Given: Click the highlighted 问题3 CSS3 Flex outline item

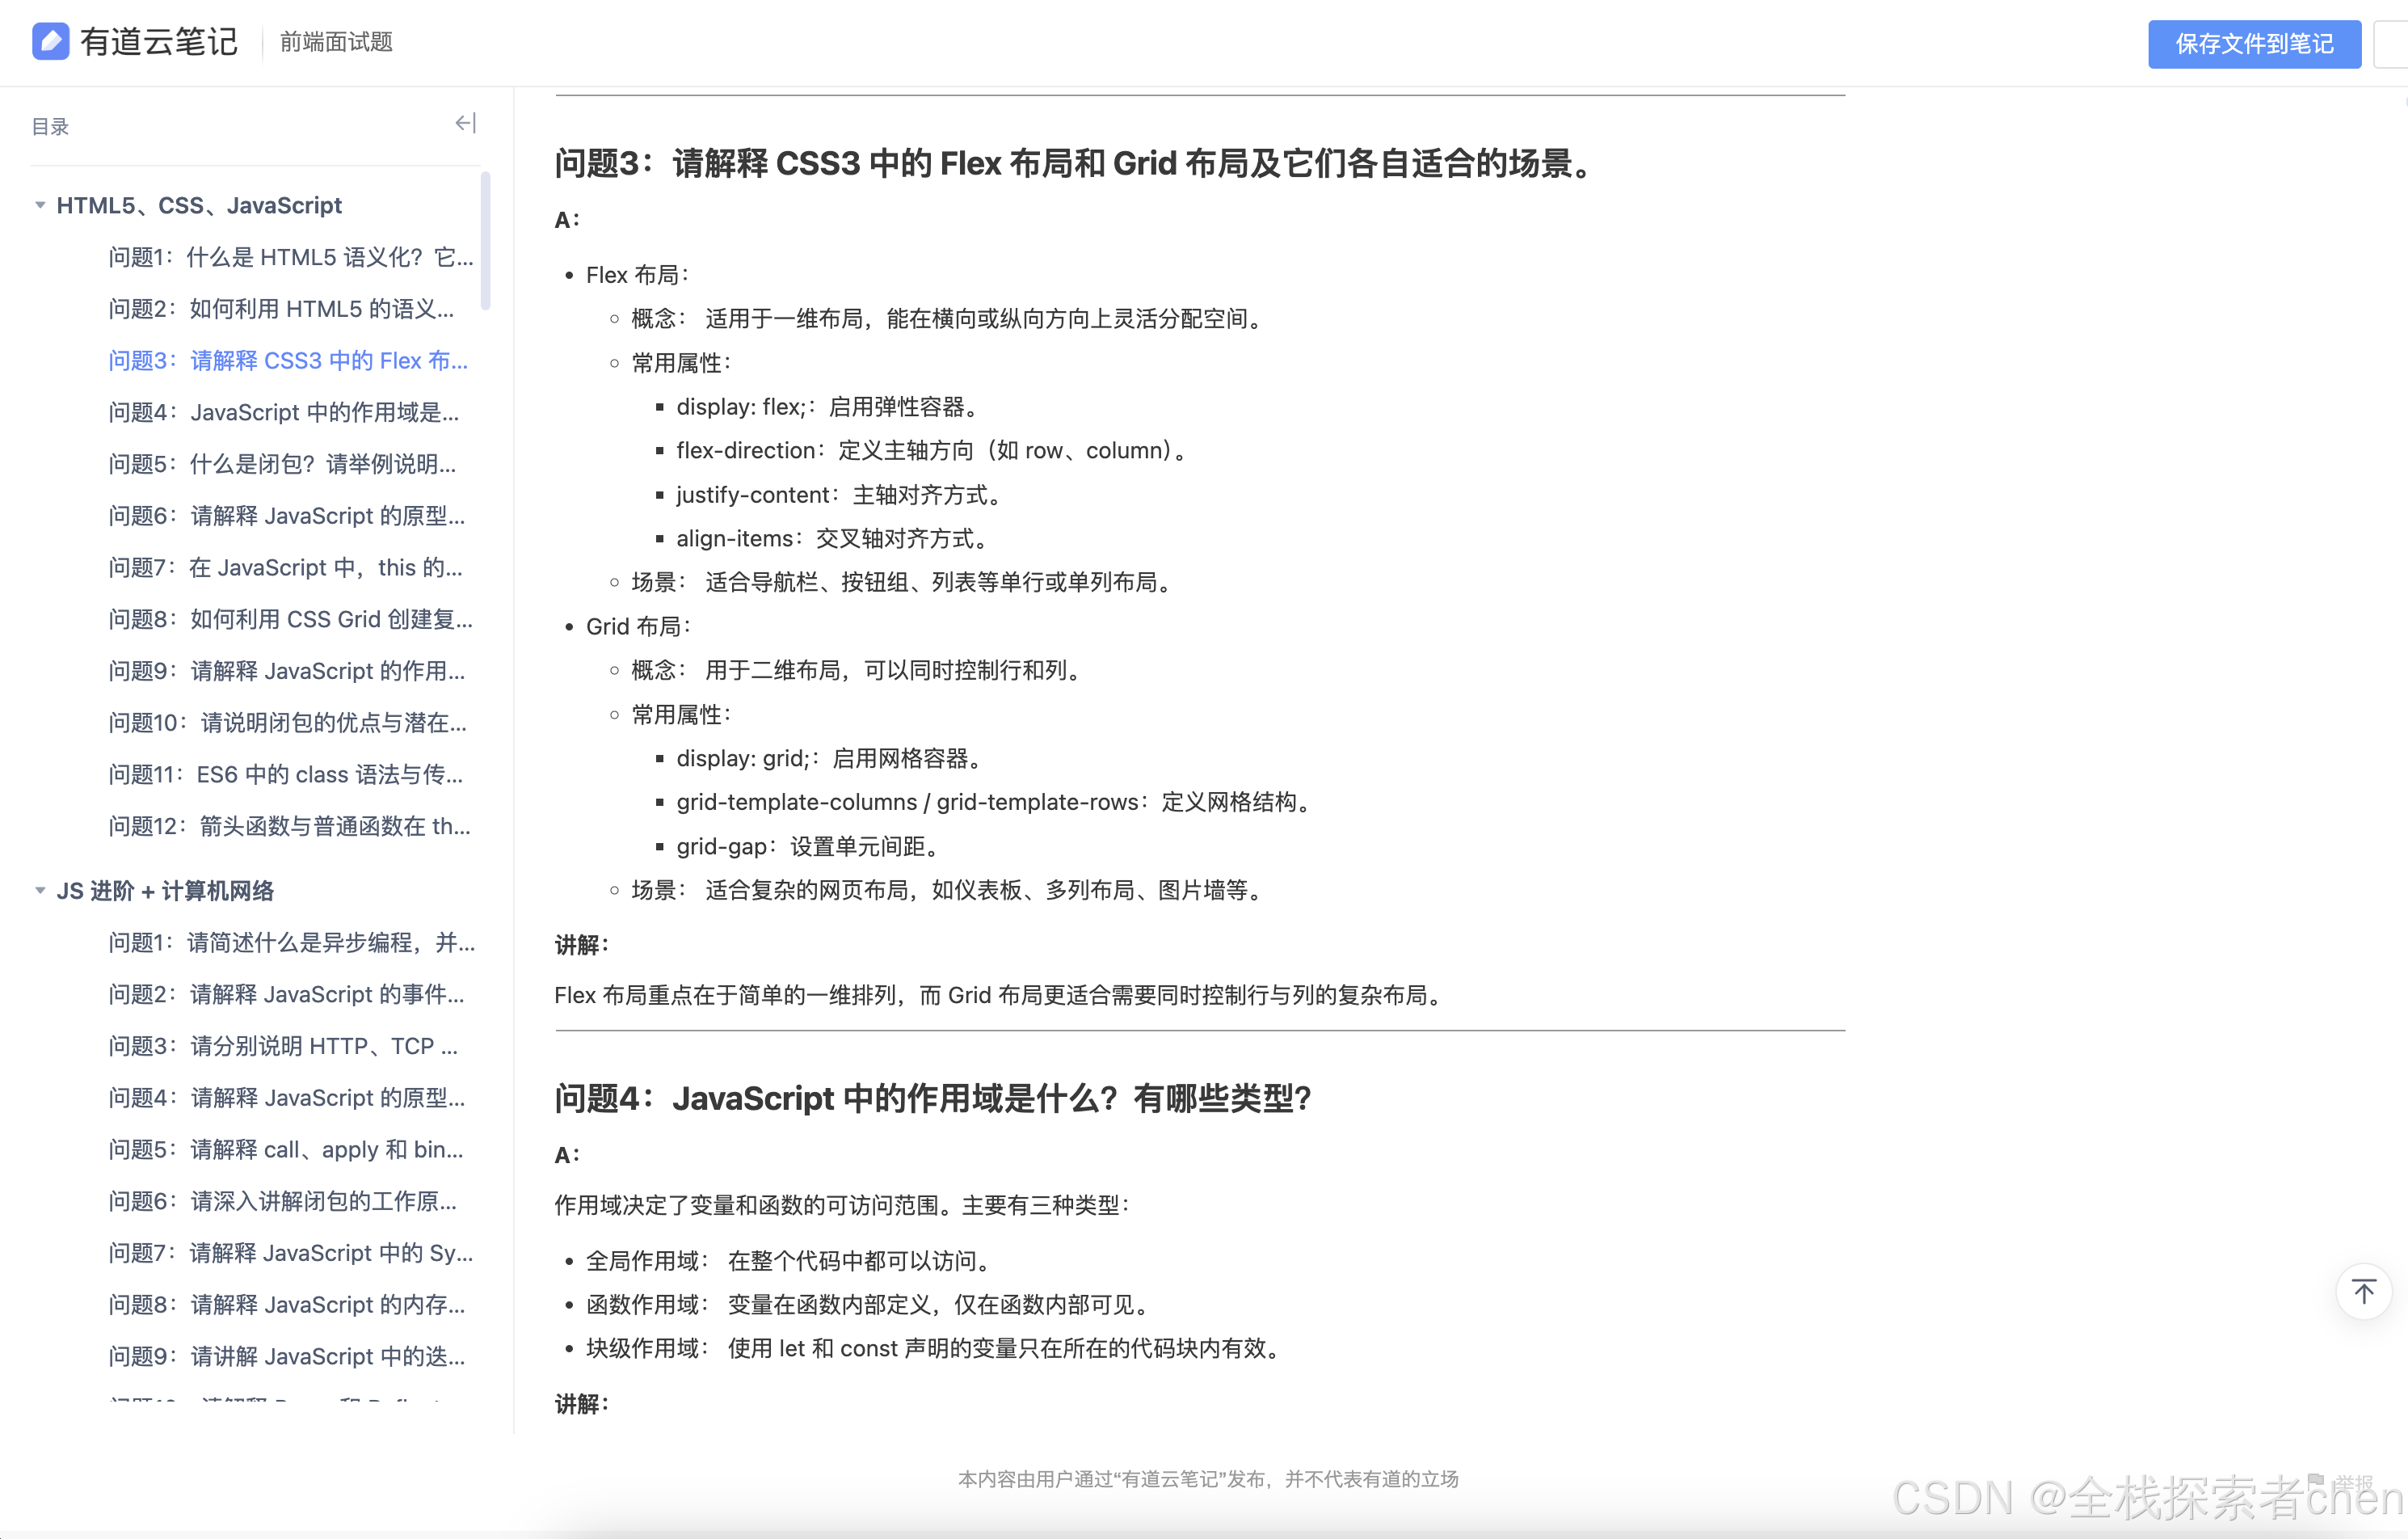Looking at the screenshot, I should (288, 360).
